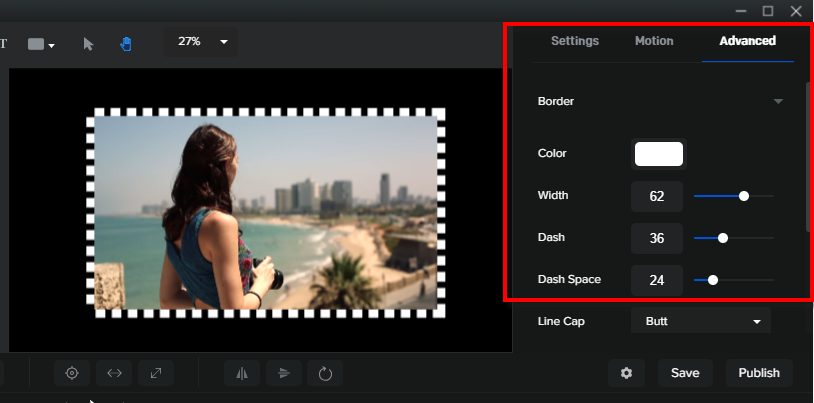Collapse the Border section
The height and width of the screenshot is (403, 814).
pos(778,101)
